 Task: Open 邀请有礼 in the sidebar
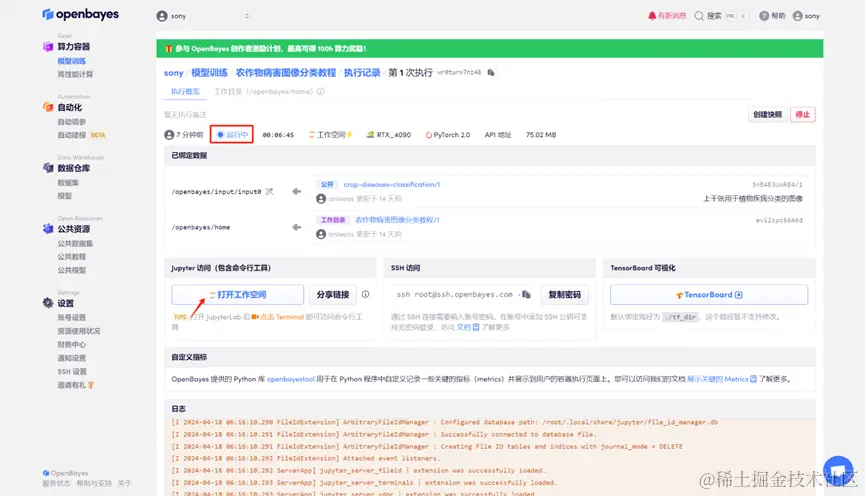(76, 385)
